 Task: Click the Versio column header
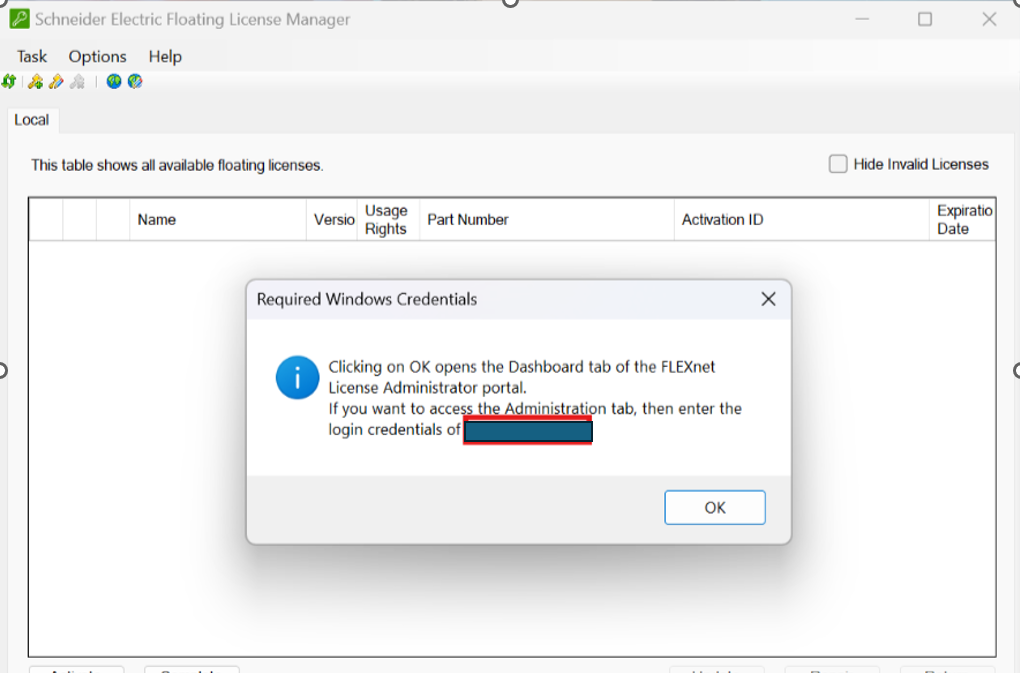[332, 220]
